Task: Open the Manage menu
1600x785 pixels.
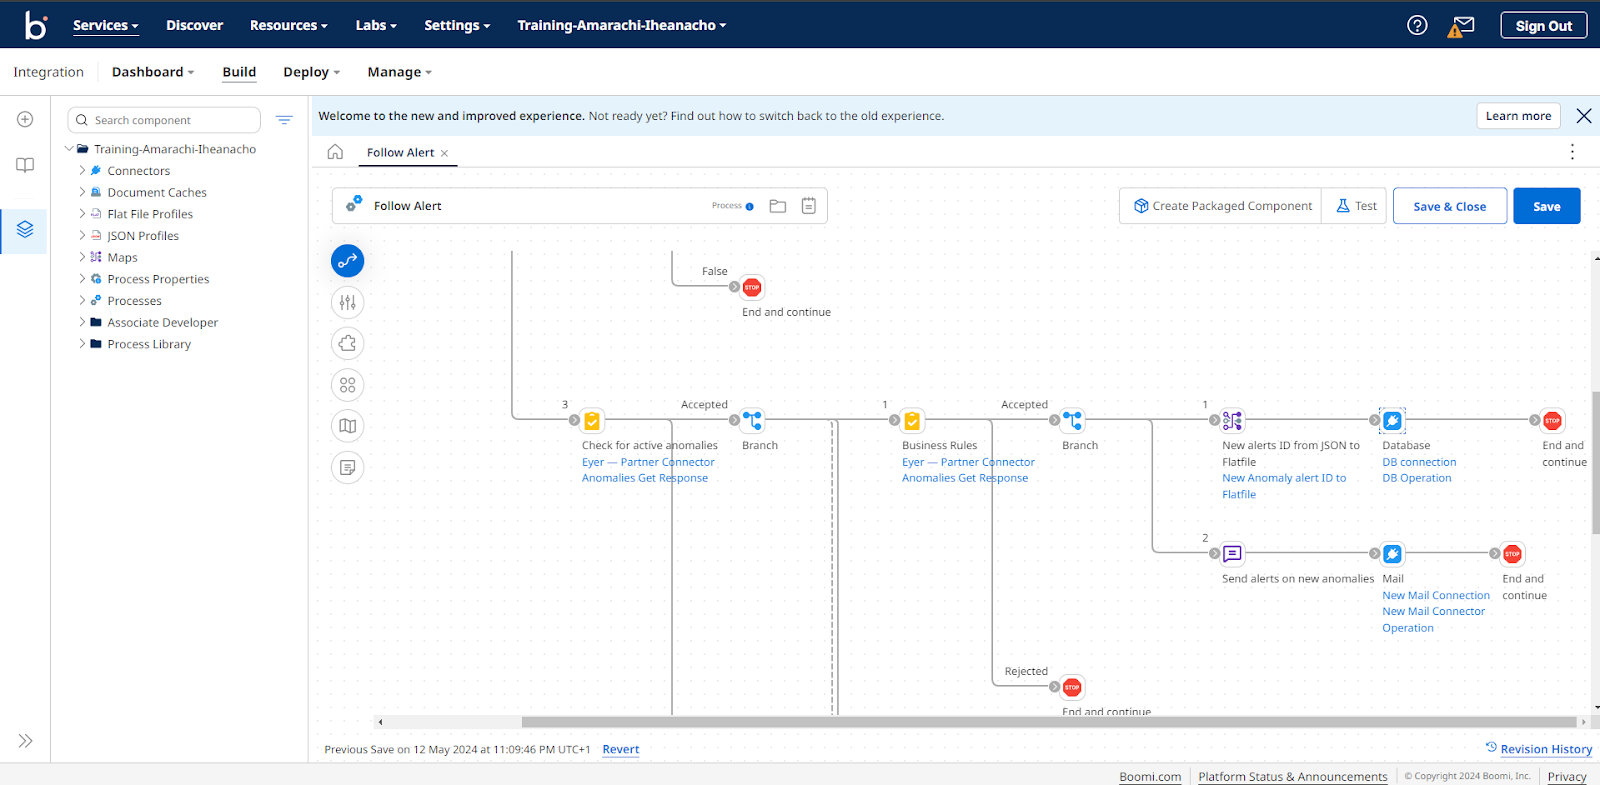Action: [x=400, y=72]
